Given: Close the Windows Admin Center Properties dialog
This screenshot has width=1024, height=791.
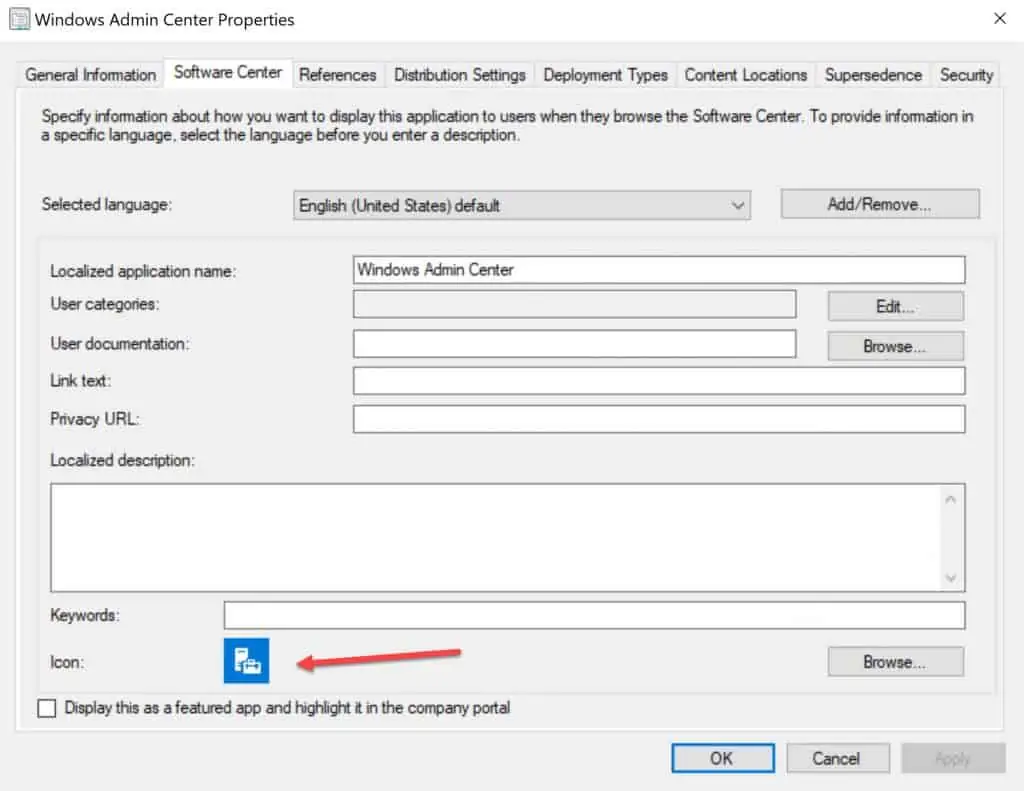Looking at the screenshot, I should click(1000, 19).
